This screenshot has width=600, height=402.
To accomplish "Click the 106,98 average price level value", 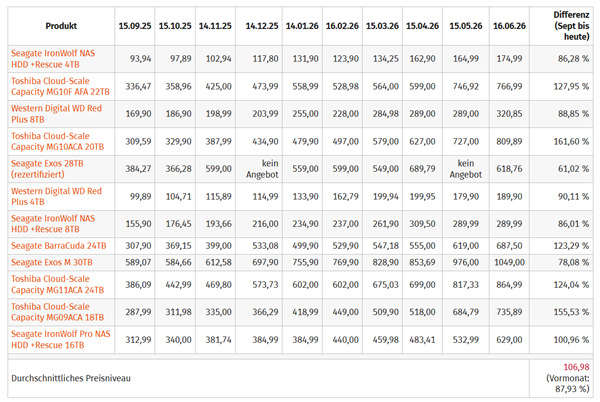I will [576, 367].
